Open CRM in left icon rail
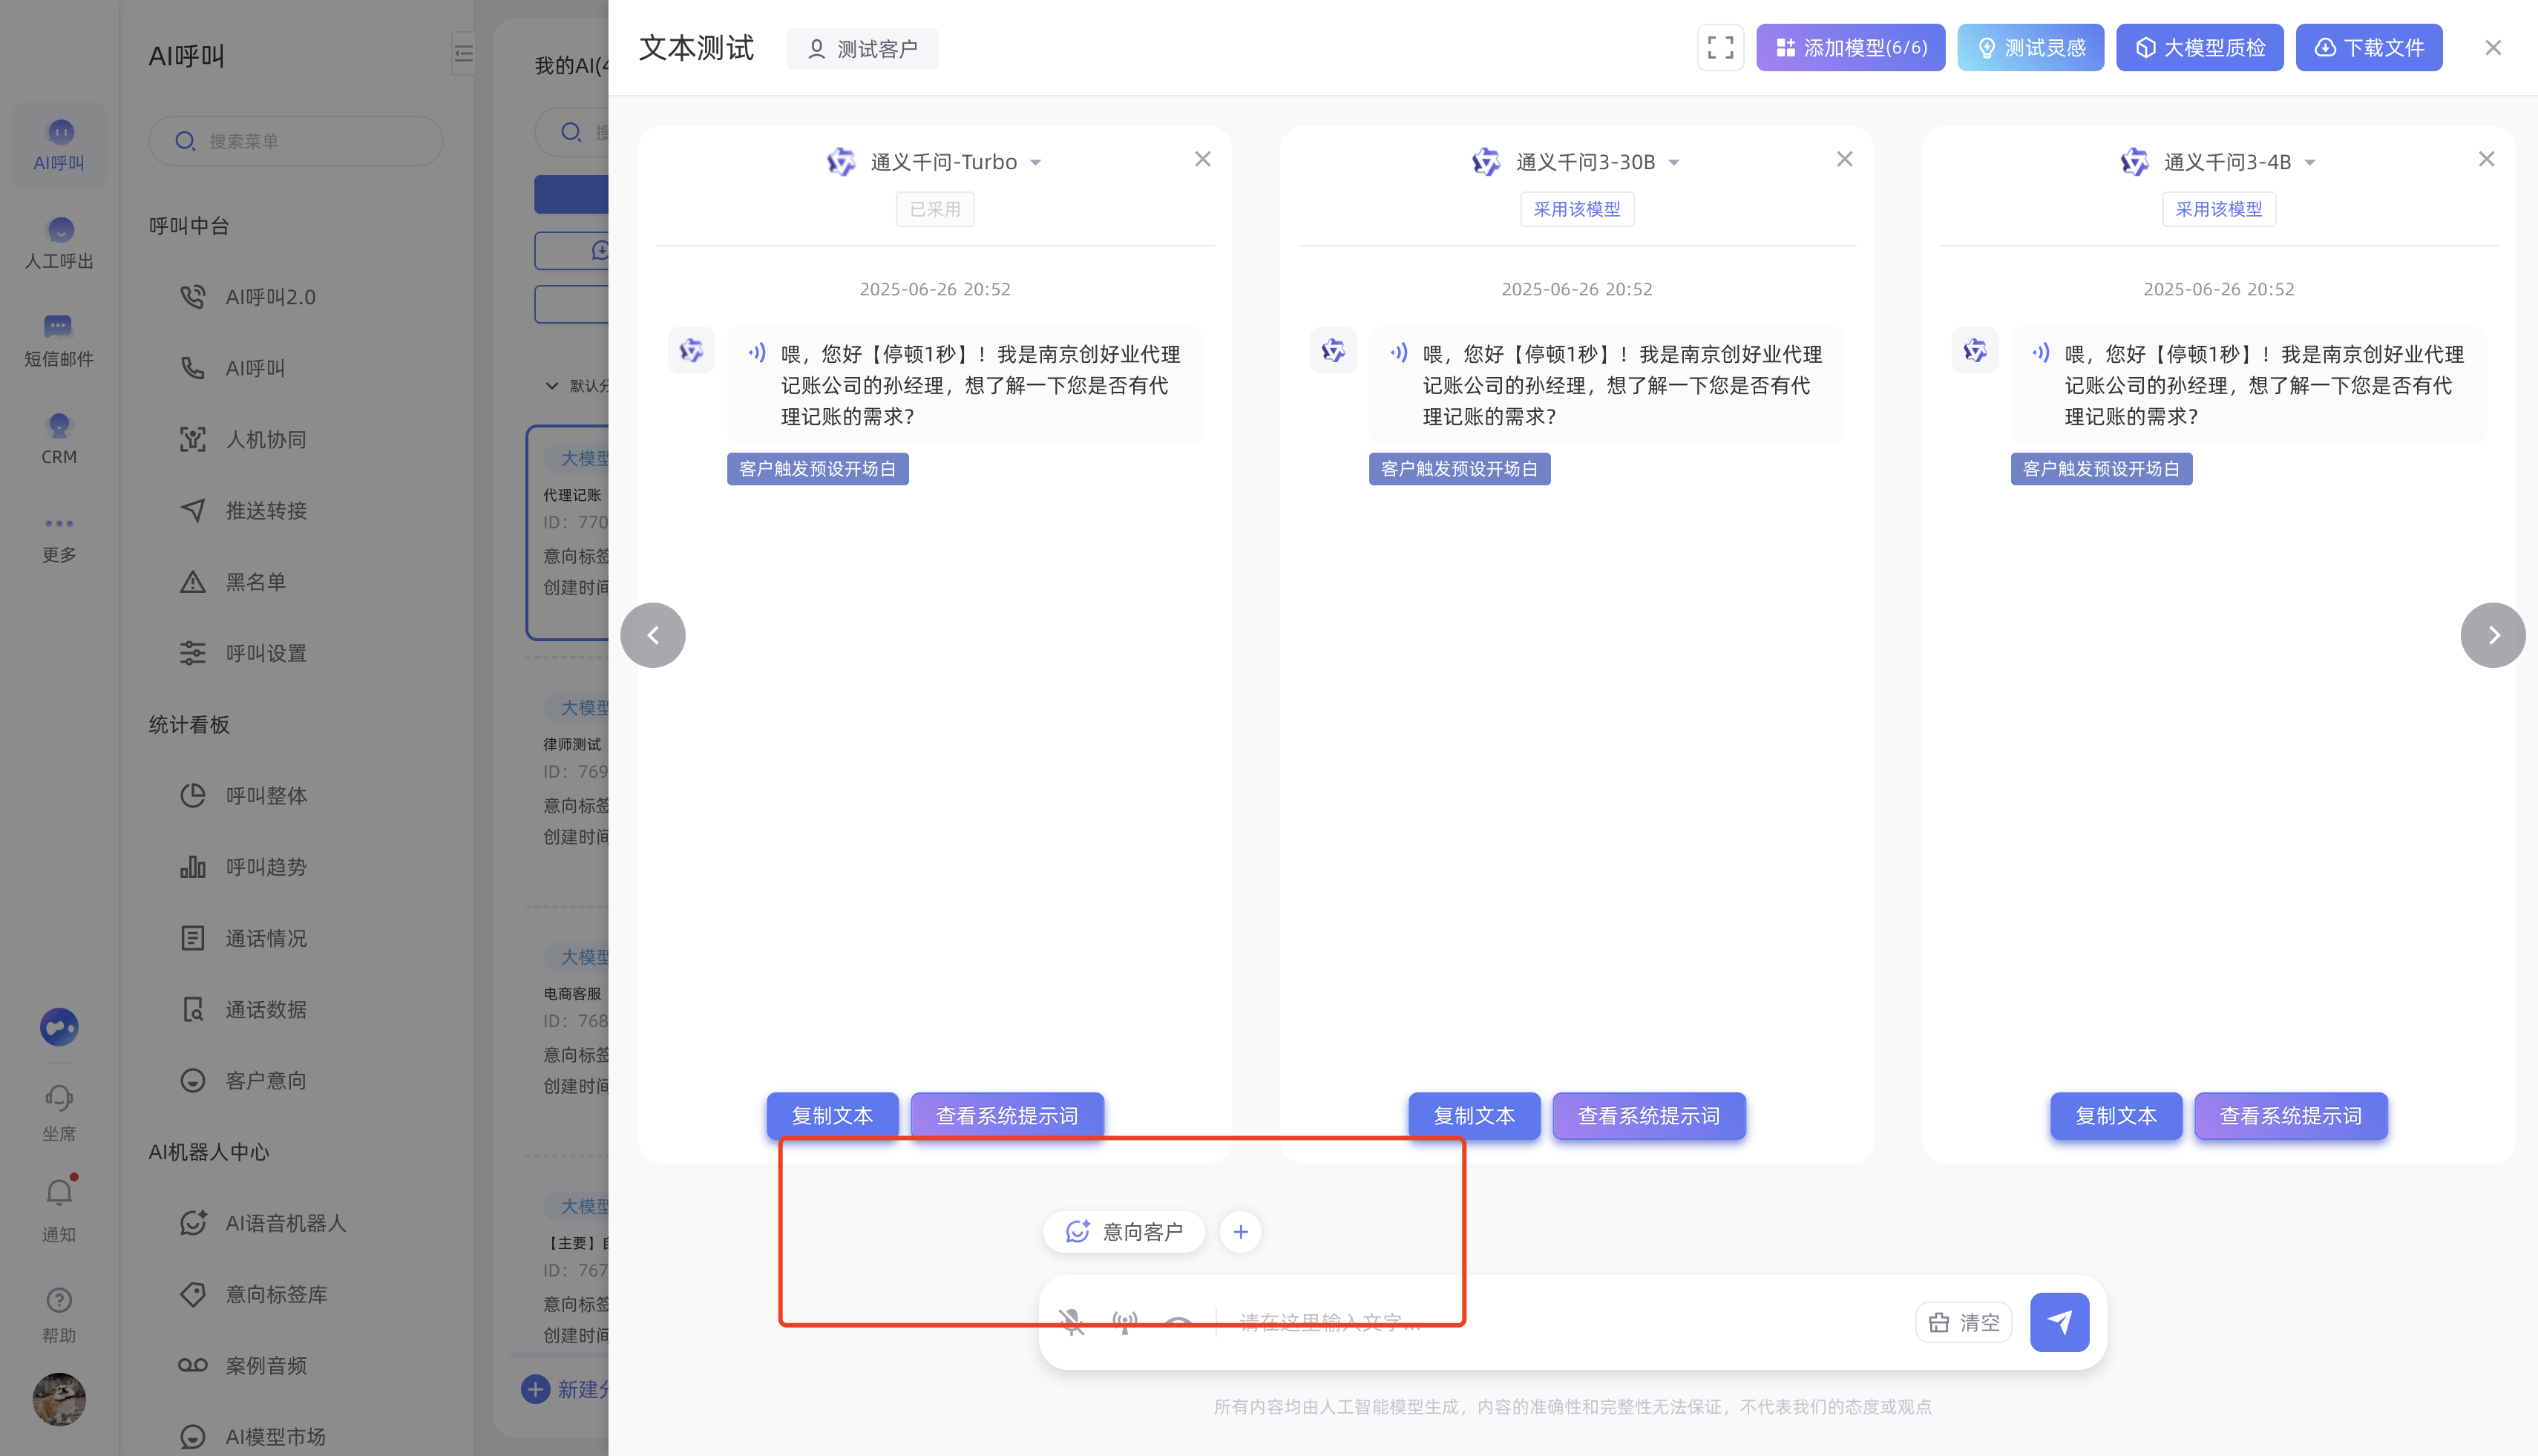The width and height of the screenshot is (2538, 1456). [59, 440]
